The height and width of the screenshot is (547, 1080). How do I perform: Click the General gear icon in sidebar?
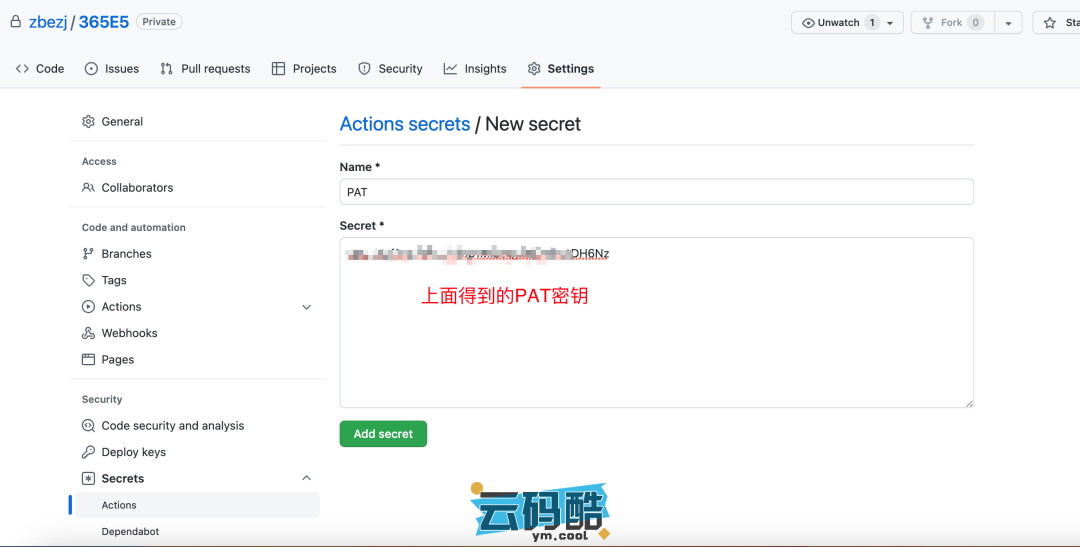(x=89, y=122)
